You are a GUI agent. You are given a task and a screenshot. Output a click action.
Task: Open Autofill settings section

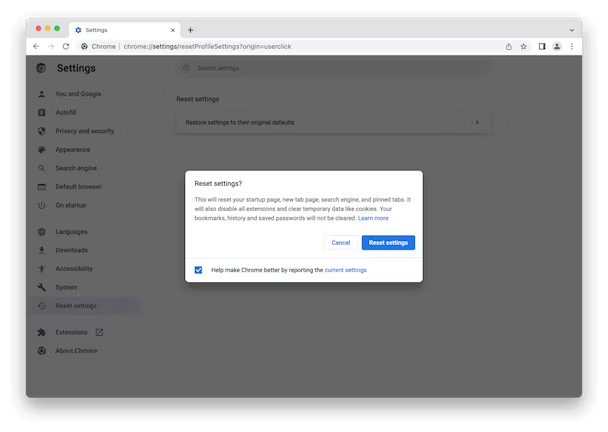click(66, 112)
